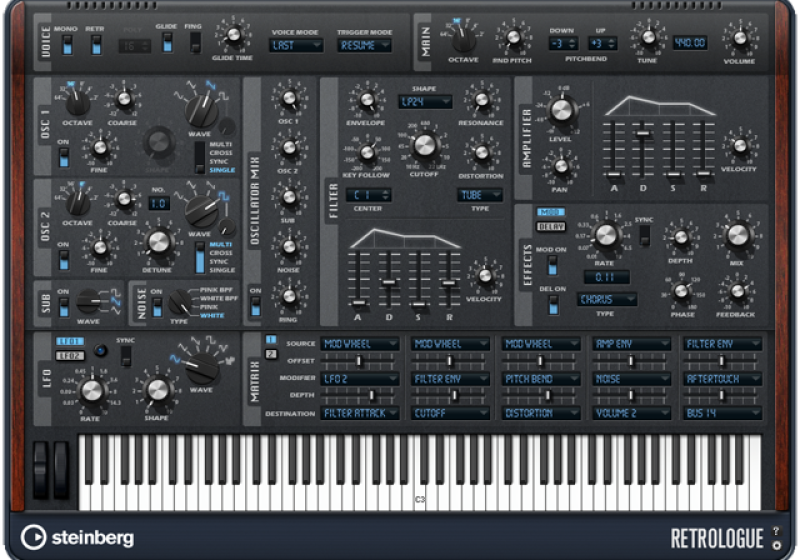Click the main Volume knob

click(740, 40)
